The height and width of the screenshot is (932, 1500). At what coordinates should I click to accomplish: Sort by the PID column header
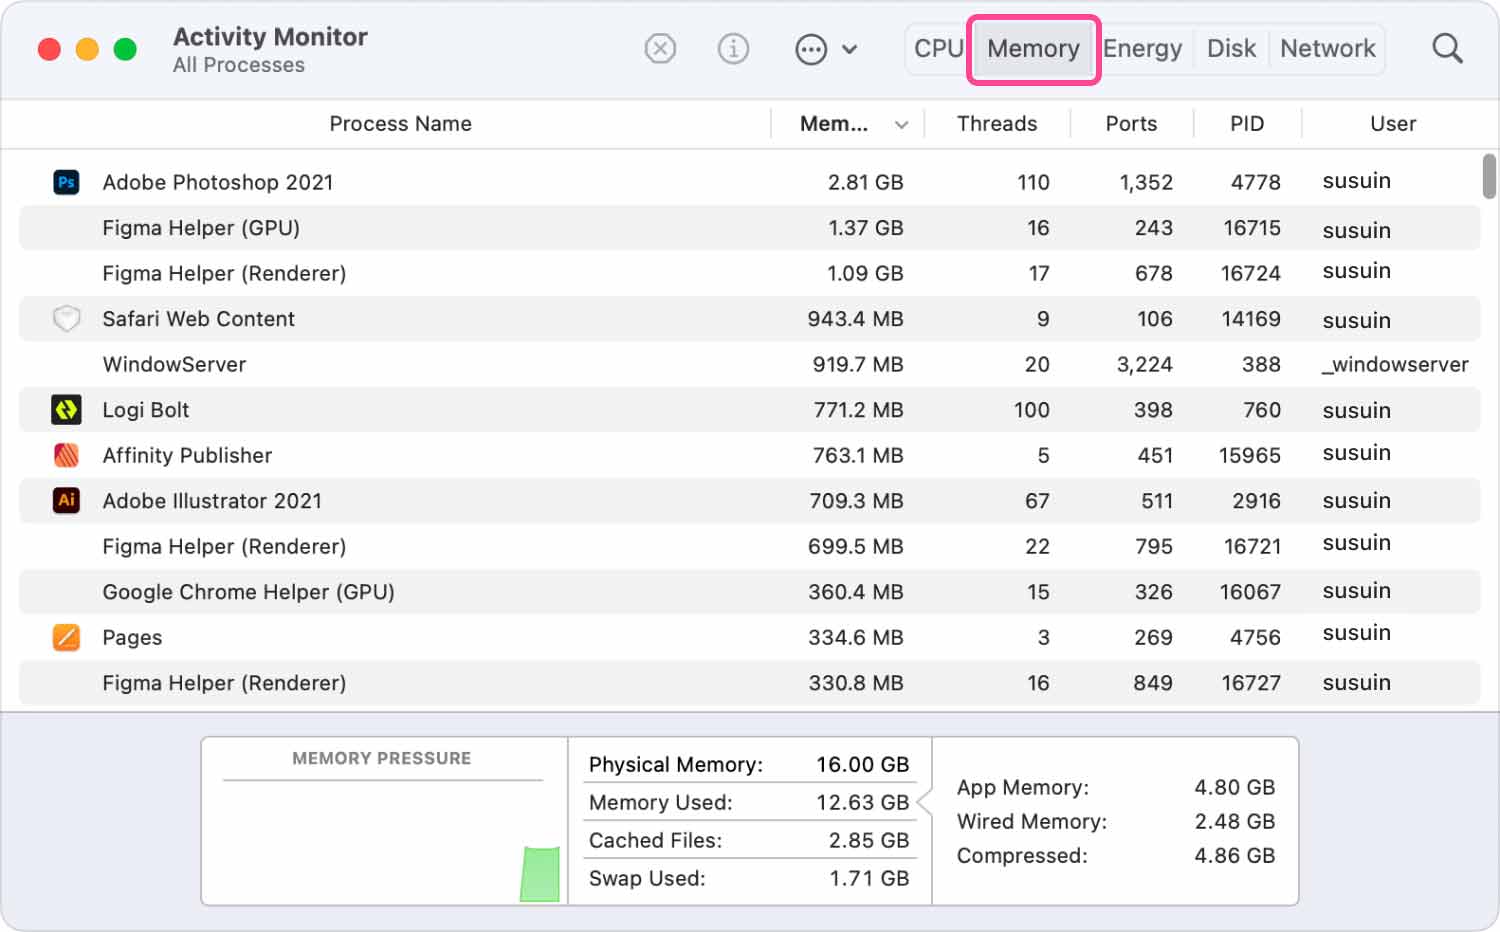coord(1247,124)
